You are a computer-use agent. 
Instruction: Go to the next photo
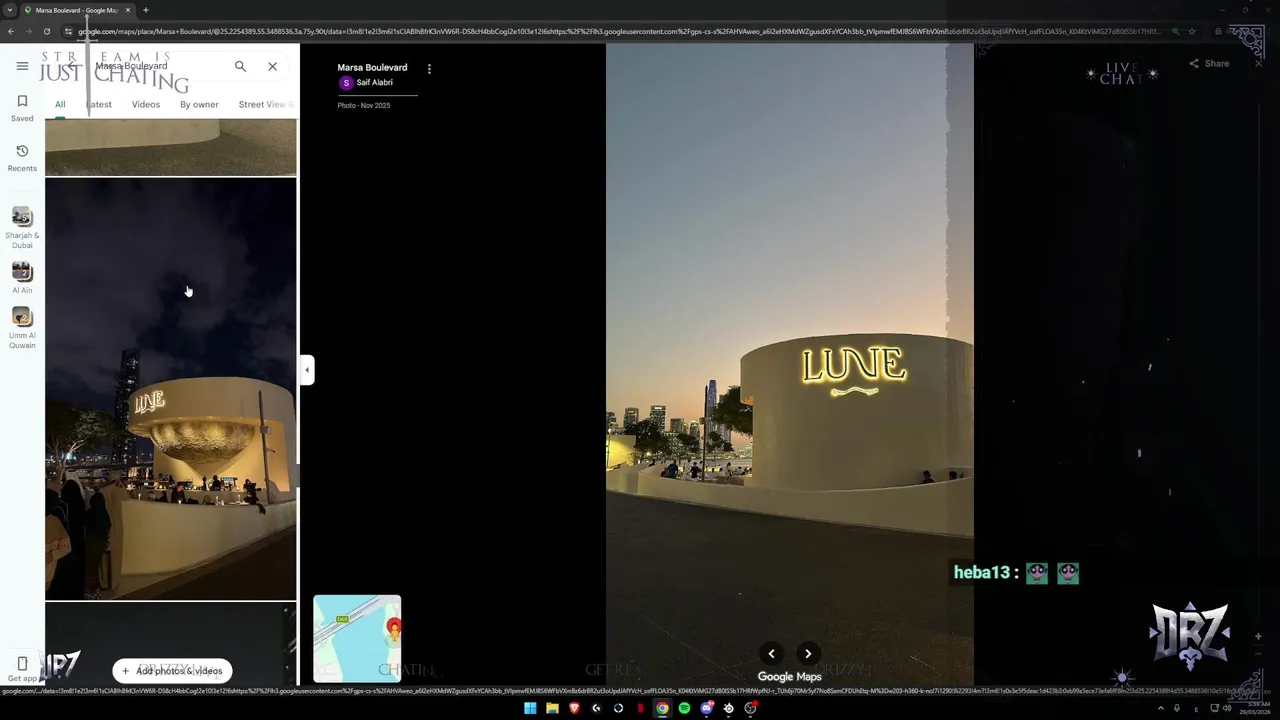coord(808,654)
